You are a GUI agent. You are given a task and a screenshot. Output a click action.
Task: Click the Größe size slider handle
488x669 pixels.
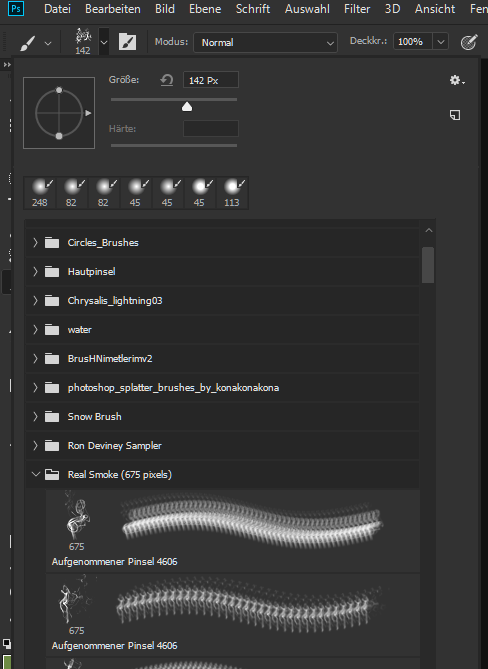pyautogui.click(x=187, y=106)
